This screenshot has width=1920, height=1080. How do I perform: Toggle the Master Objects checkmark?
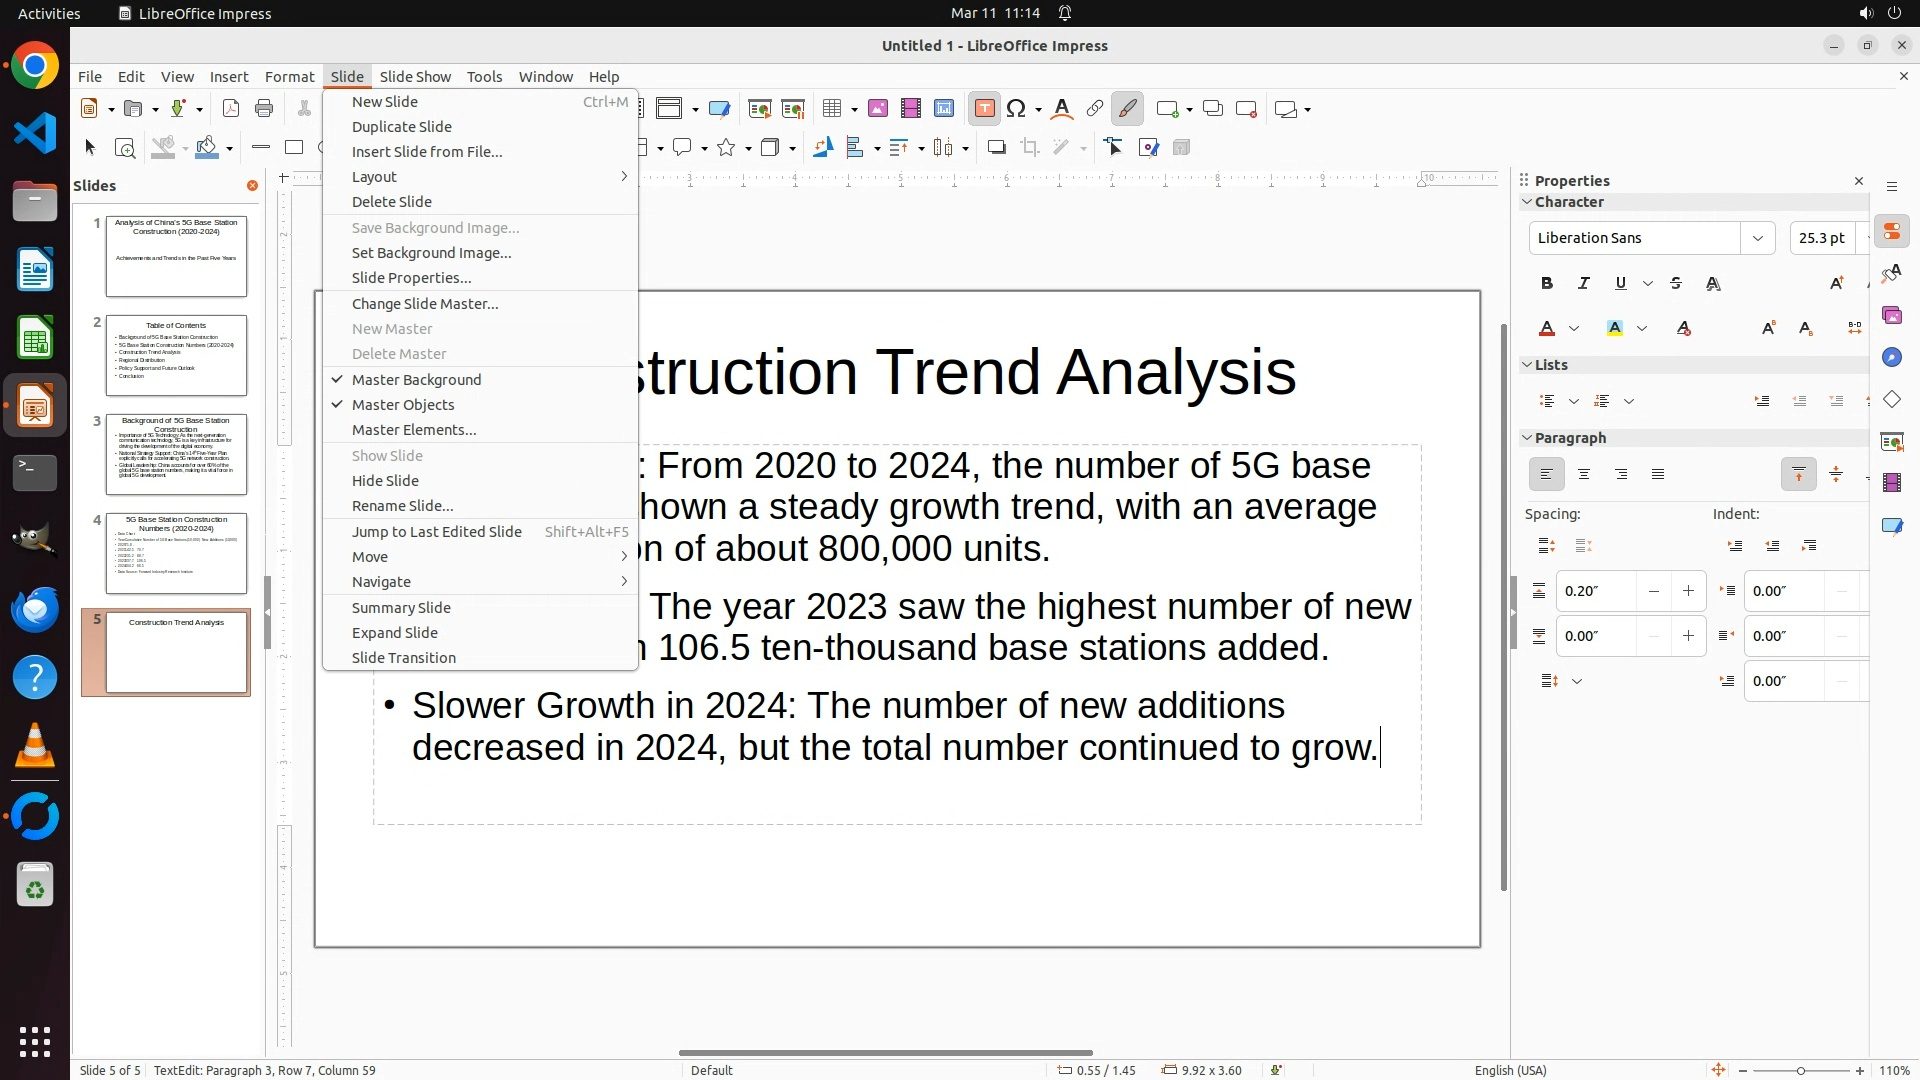pos(403,405)
